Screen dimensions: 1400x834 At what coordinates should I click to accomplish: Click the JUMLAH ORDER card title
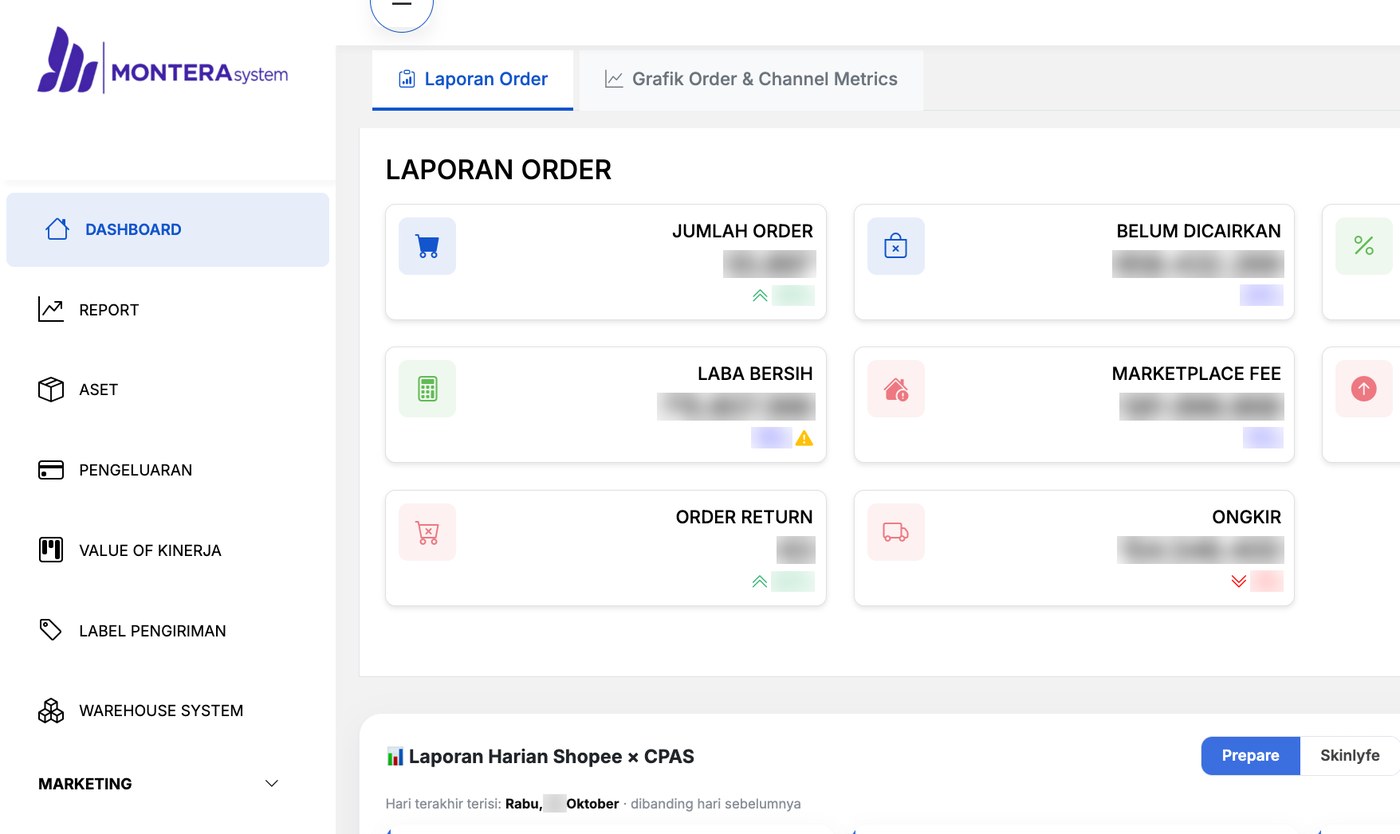(742, 231)
